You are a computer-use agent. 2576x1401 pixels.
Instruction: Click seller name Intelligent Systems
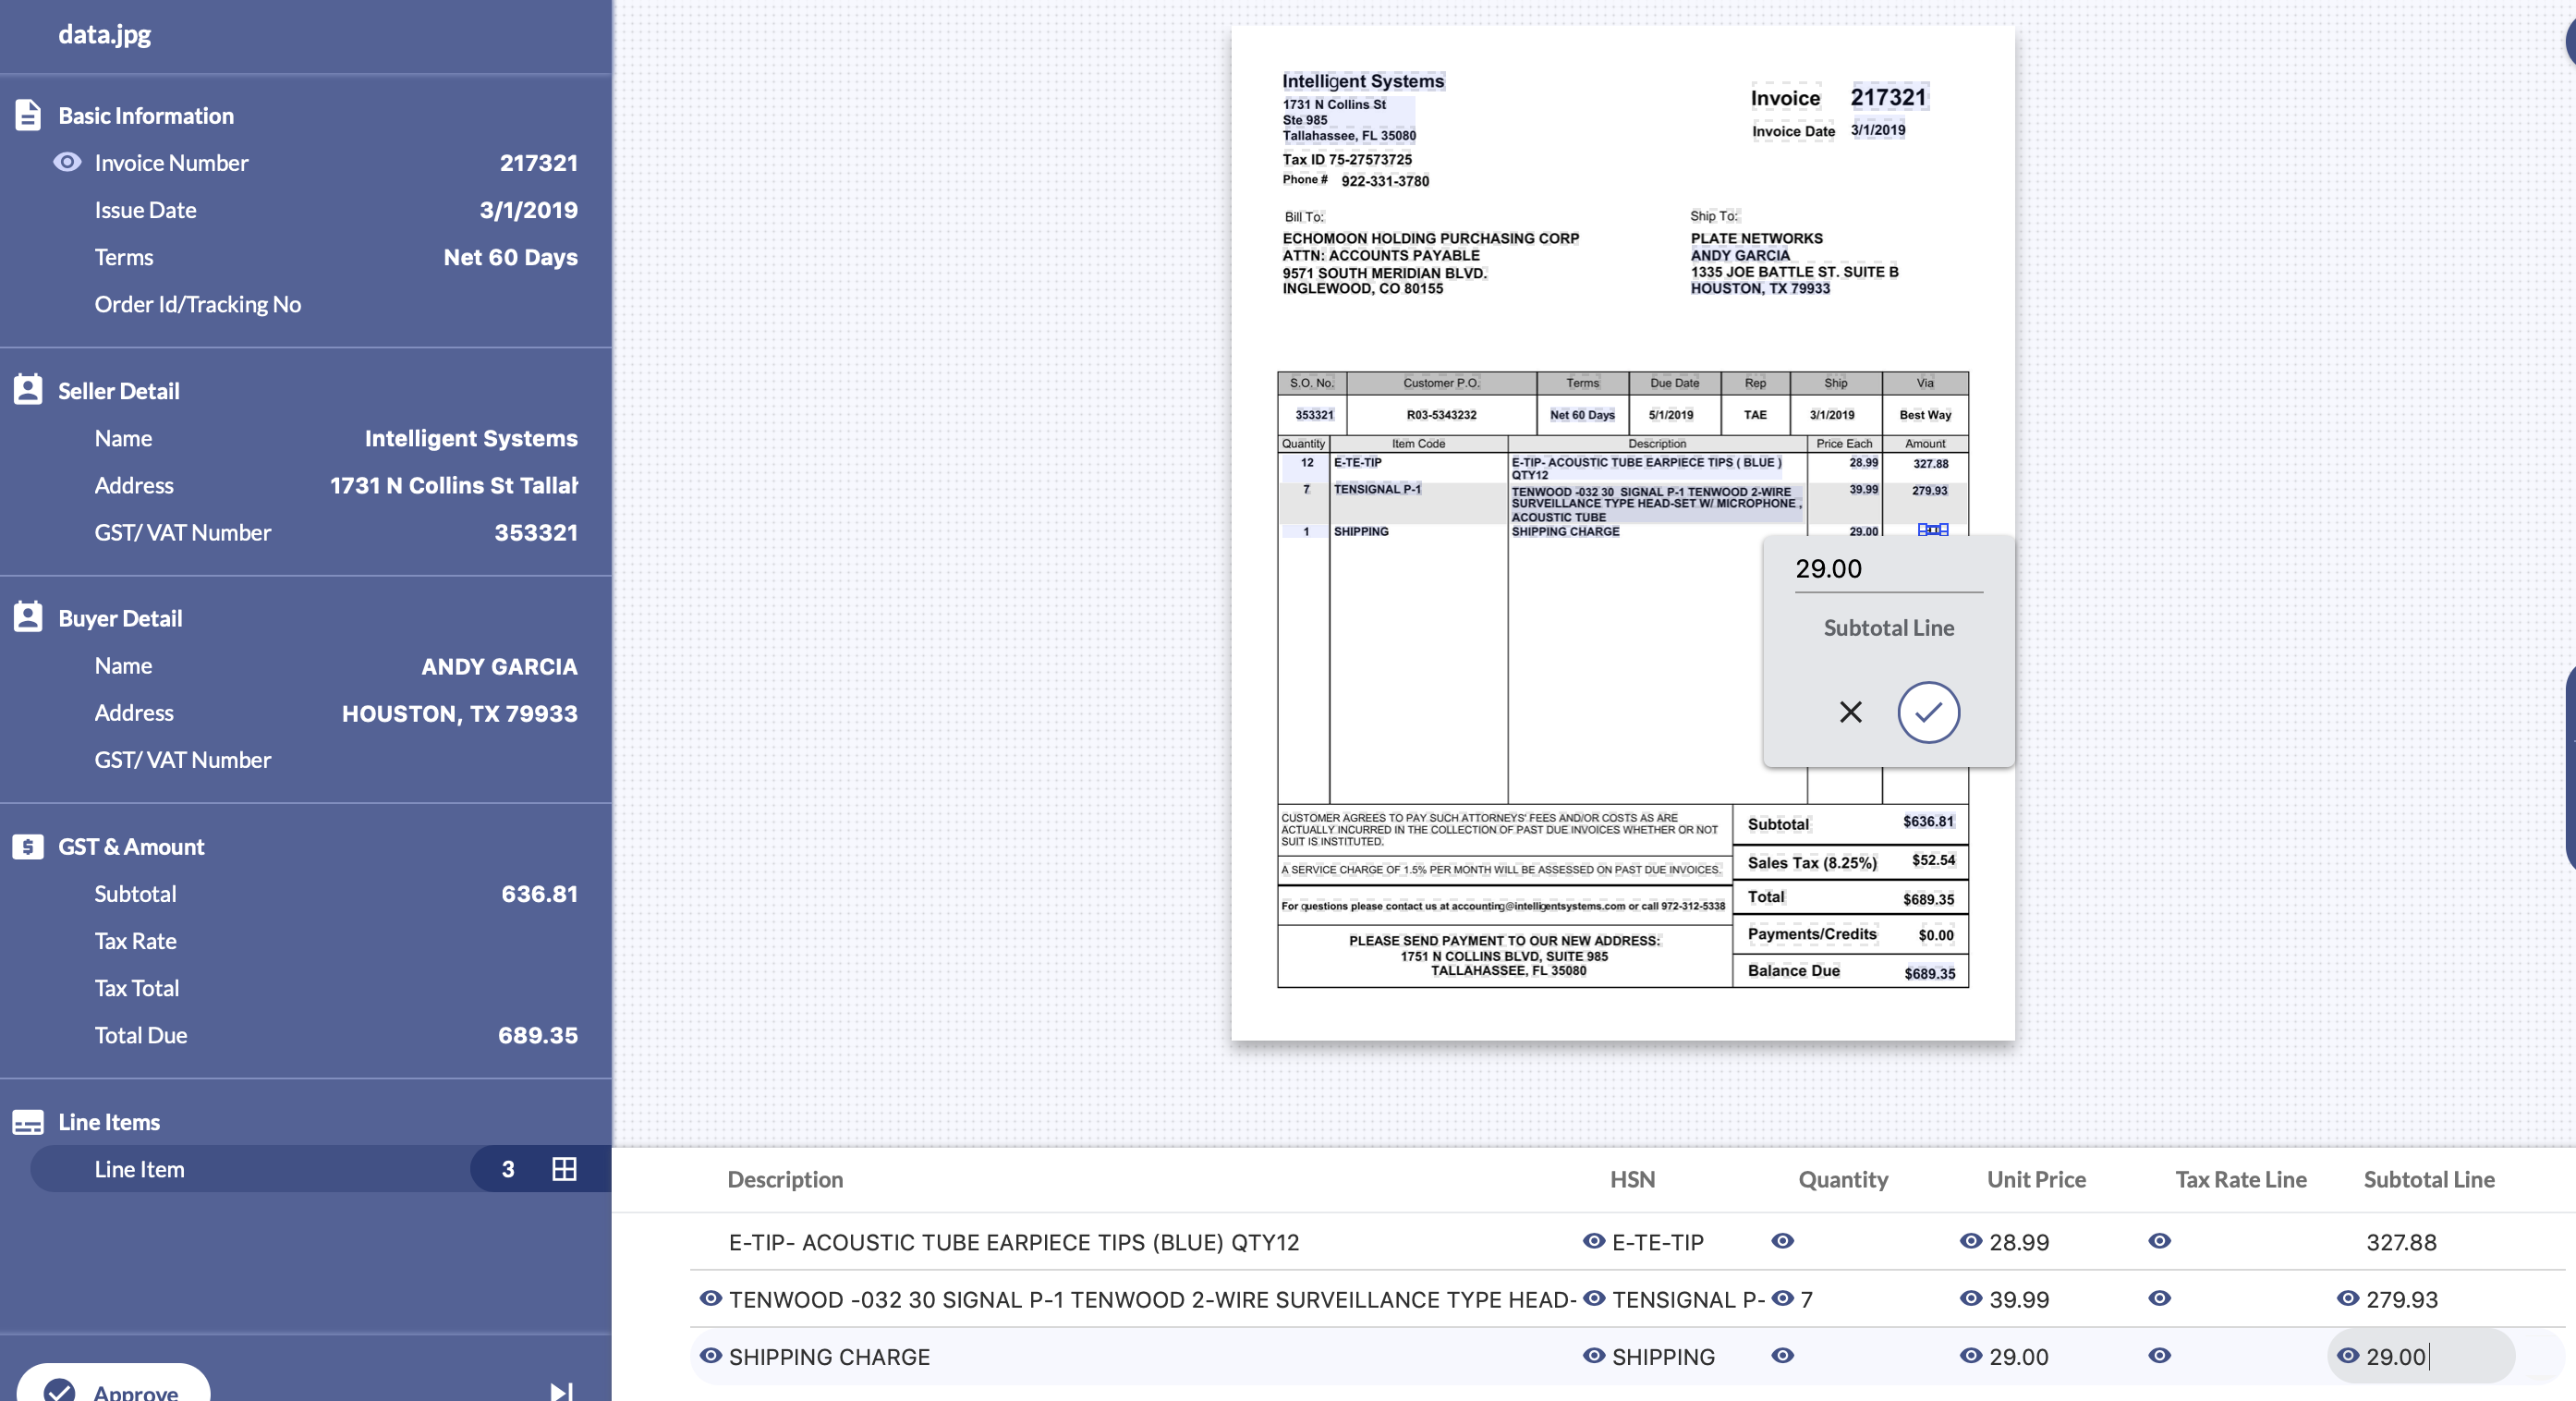(x=471, y=438)
